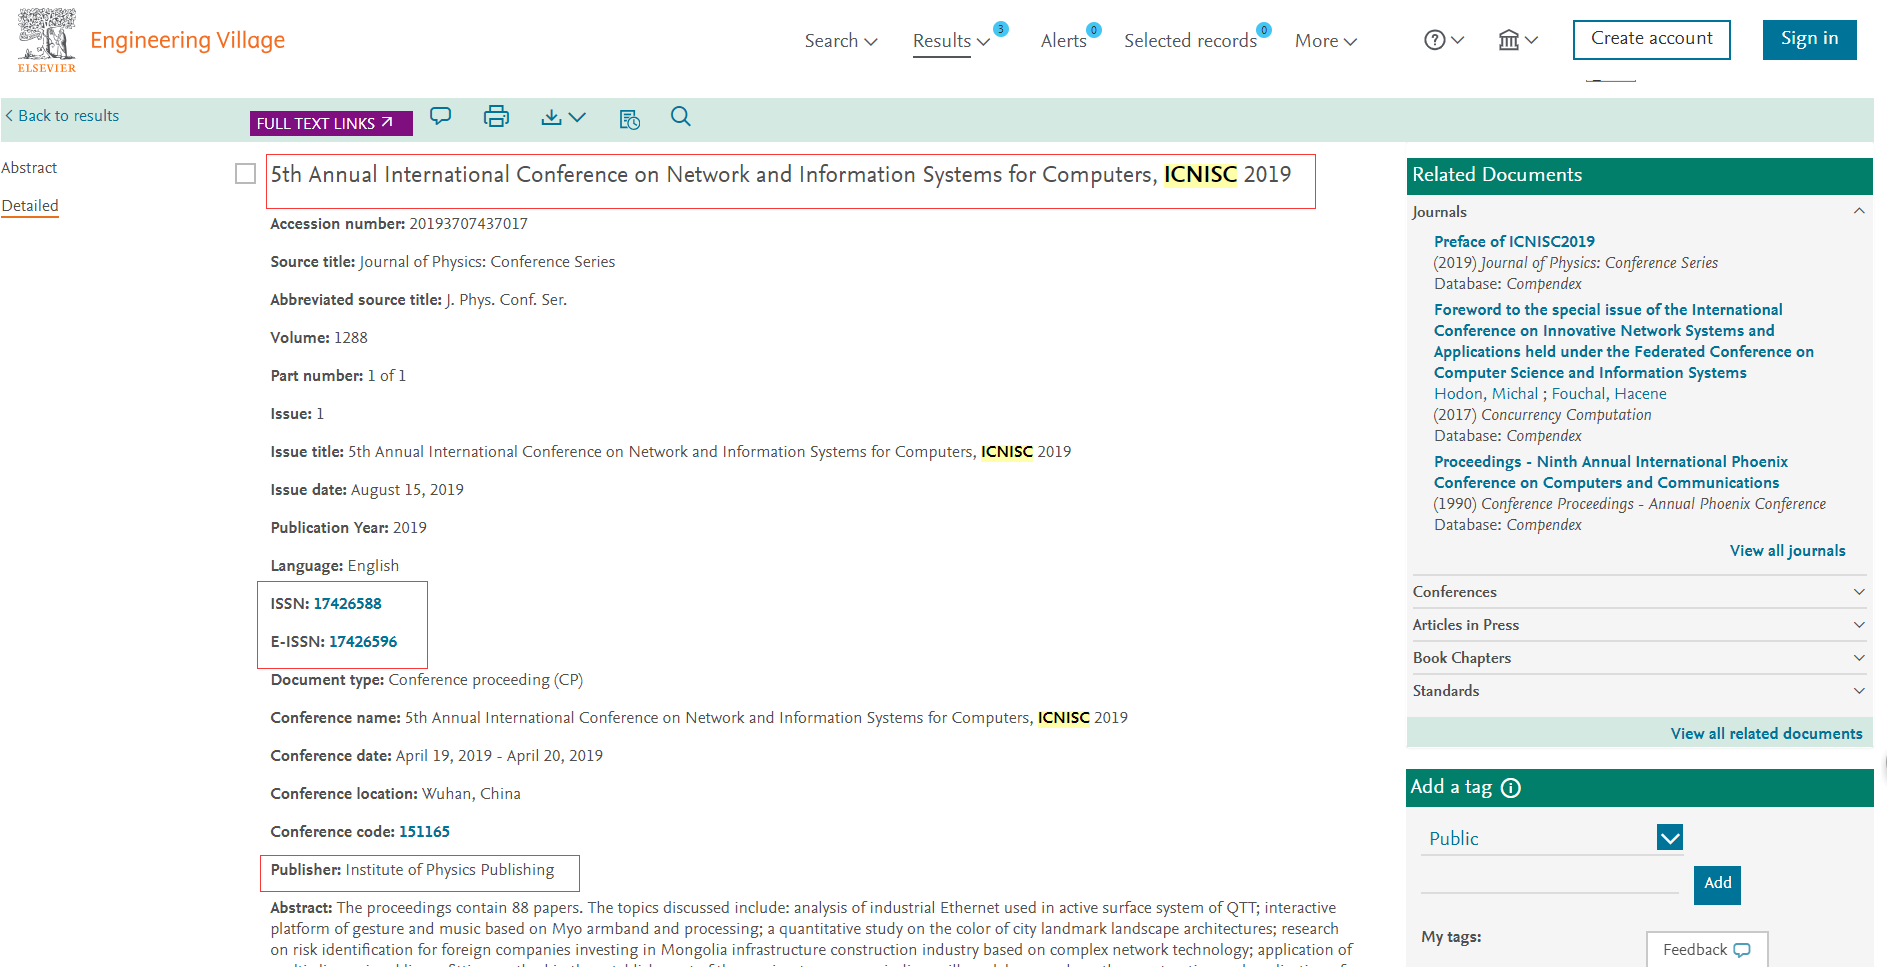This screenshot has width=1887, height=967.
Task: Open the Alerts menu item
Action: 1063,41
